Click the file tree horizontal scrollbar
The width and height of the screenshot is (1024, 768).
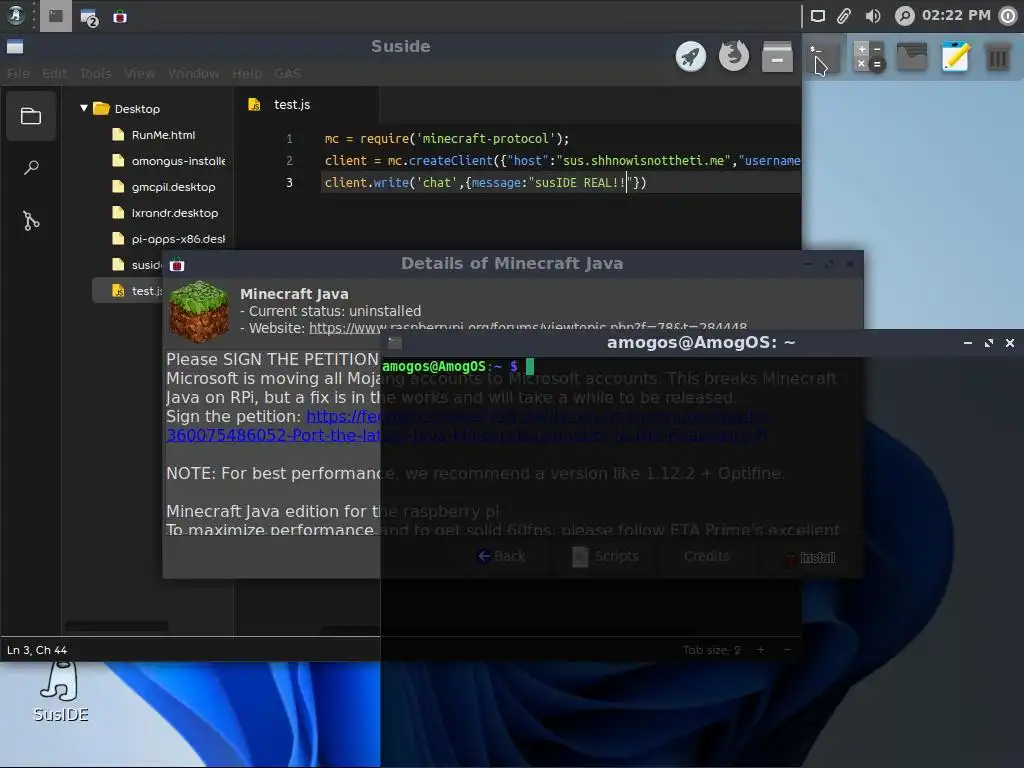(x=116, y=626)
